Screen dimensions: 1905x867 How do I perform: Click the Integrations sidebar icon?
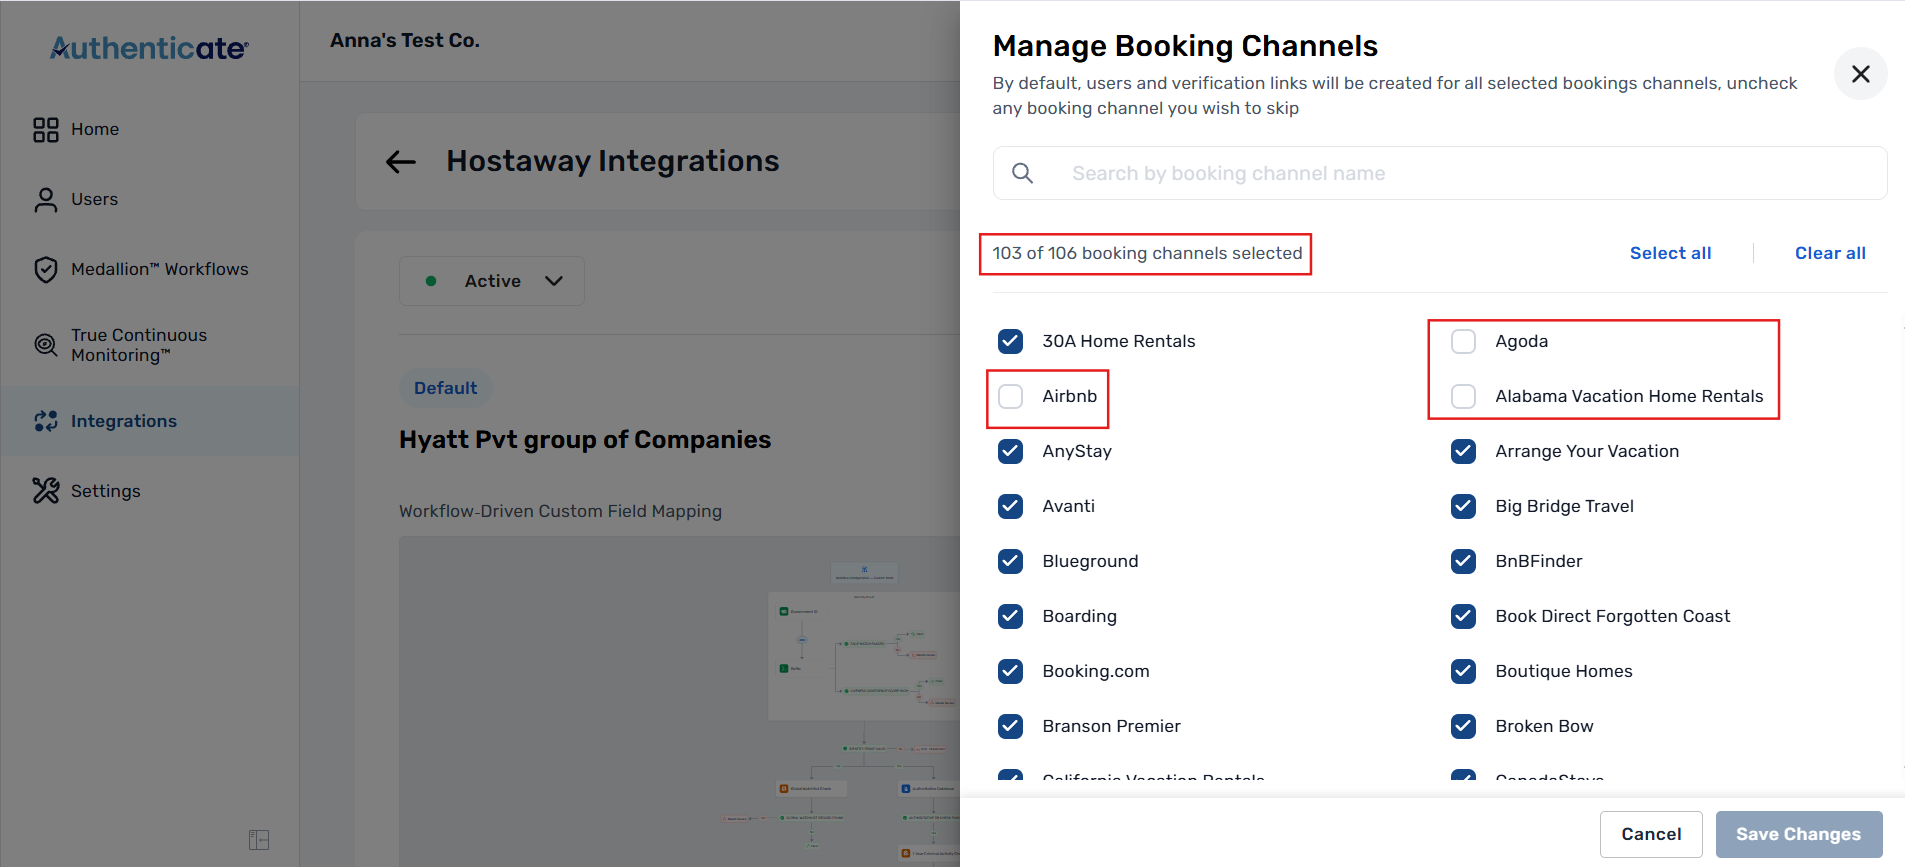pos(46,422)
